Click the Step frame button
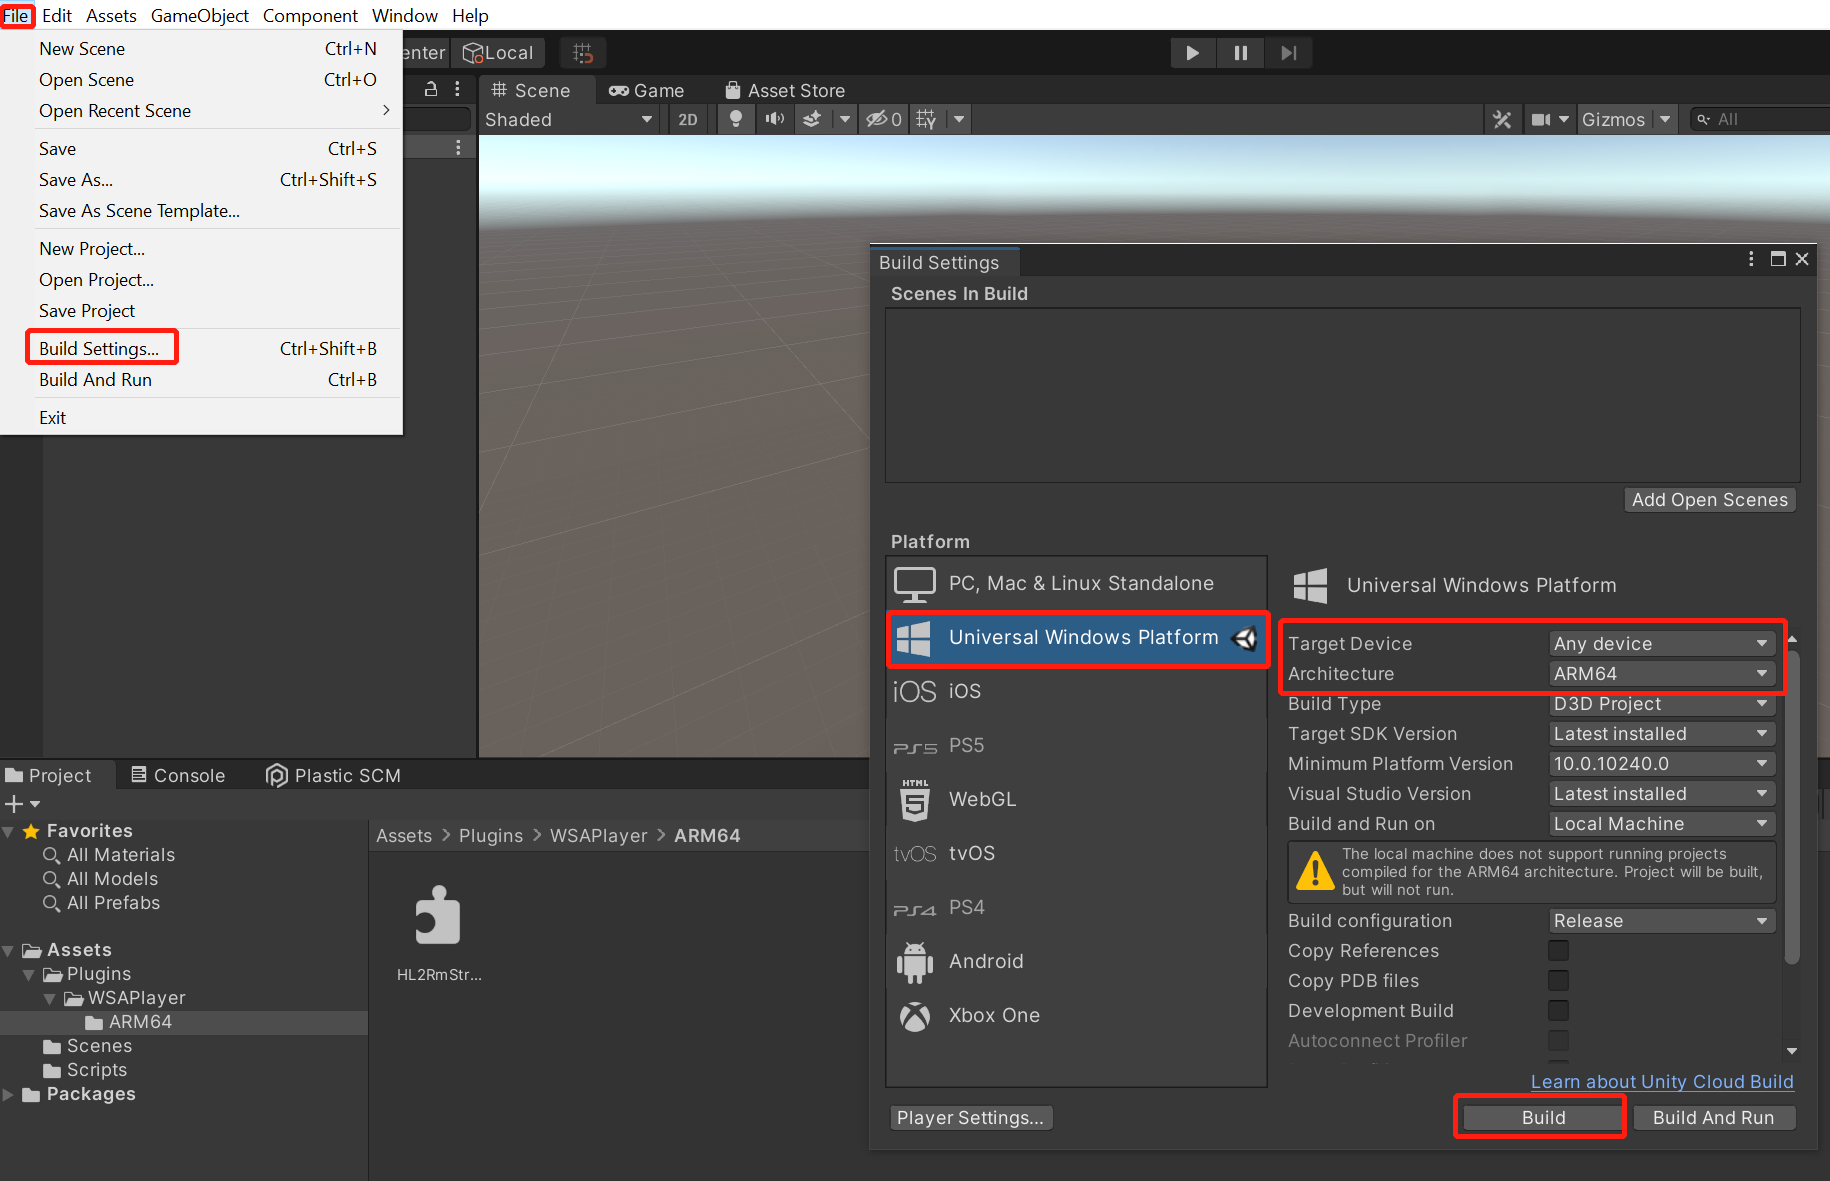 point(1288,53)
